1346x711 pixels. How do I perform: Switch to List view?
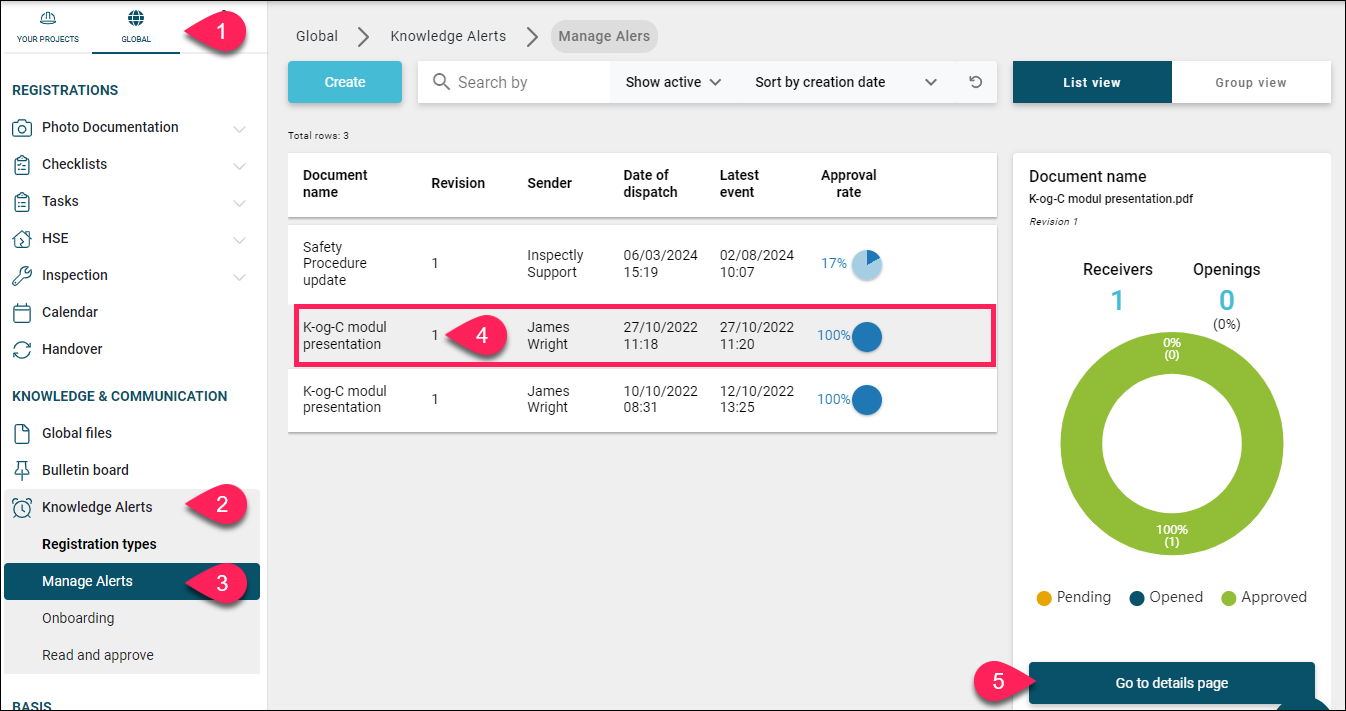tap(1092, 82)
